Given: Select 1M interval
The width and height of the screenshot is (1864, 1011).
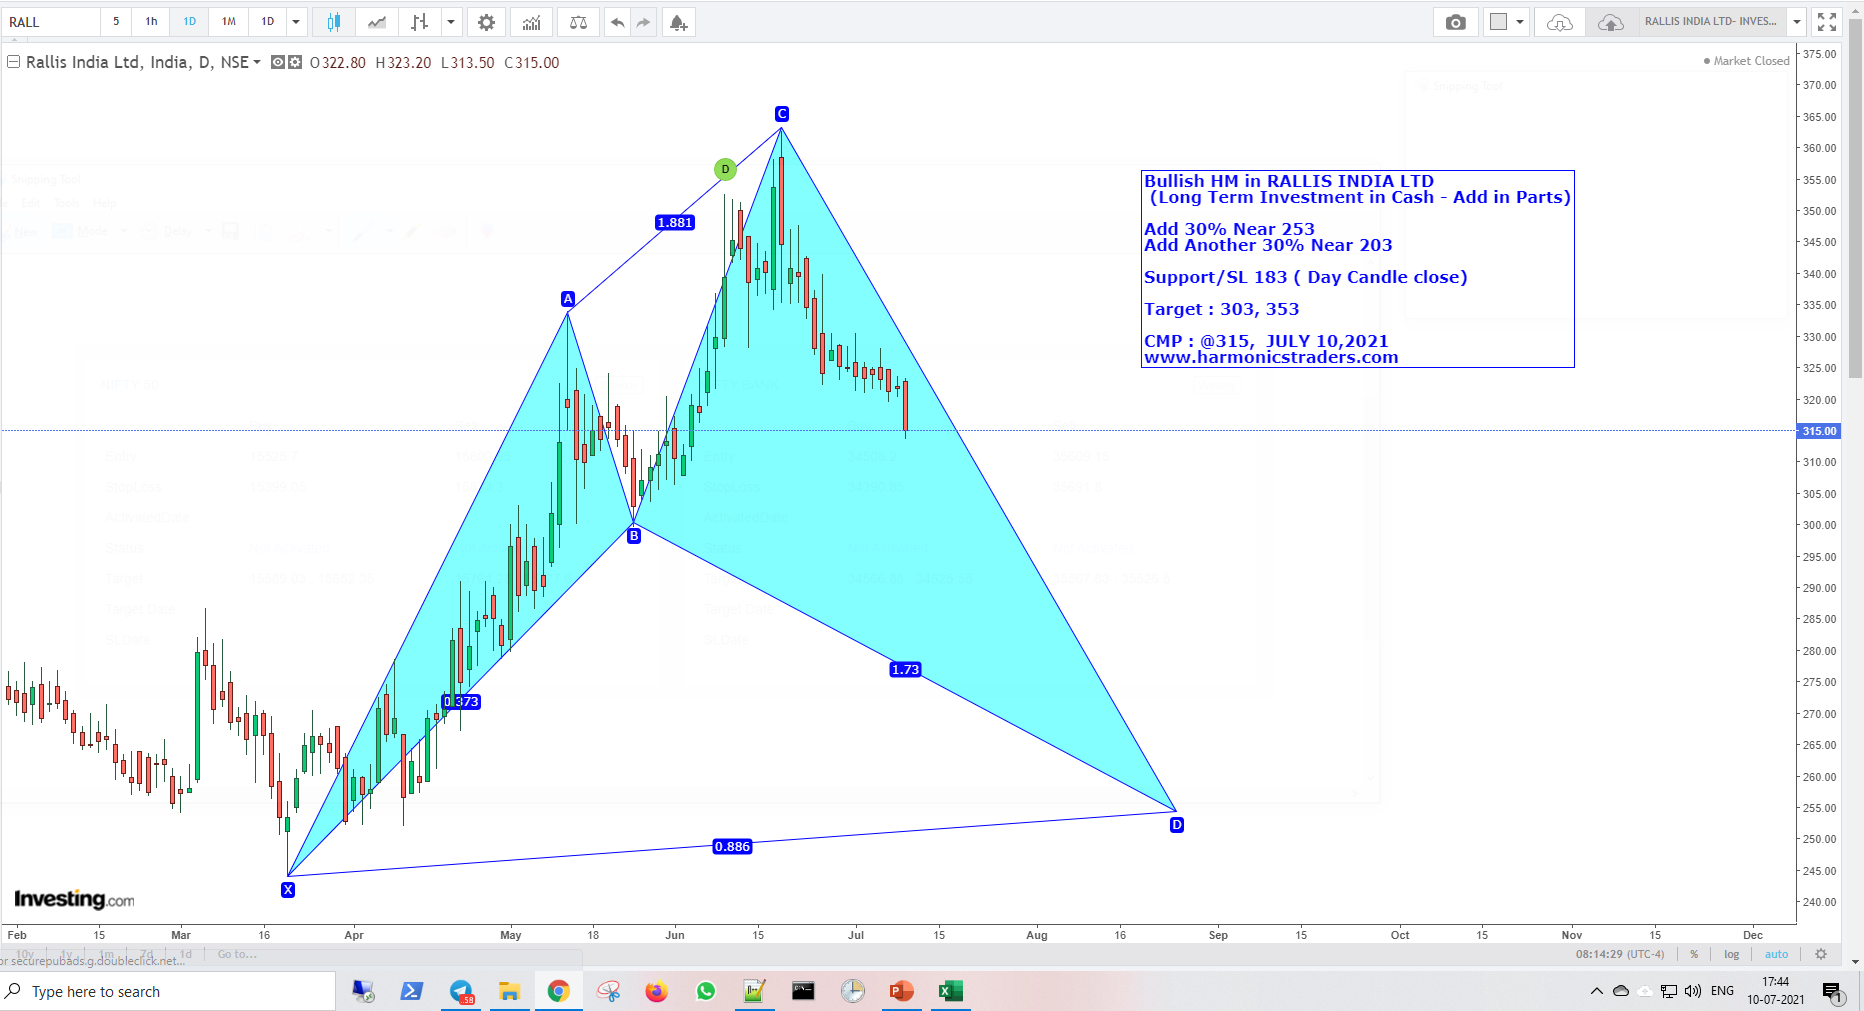Looking at the screenshot, I should click(x=229, y=22).
